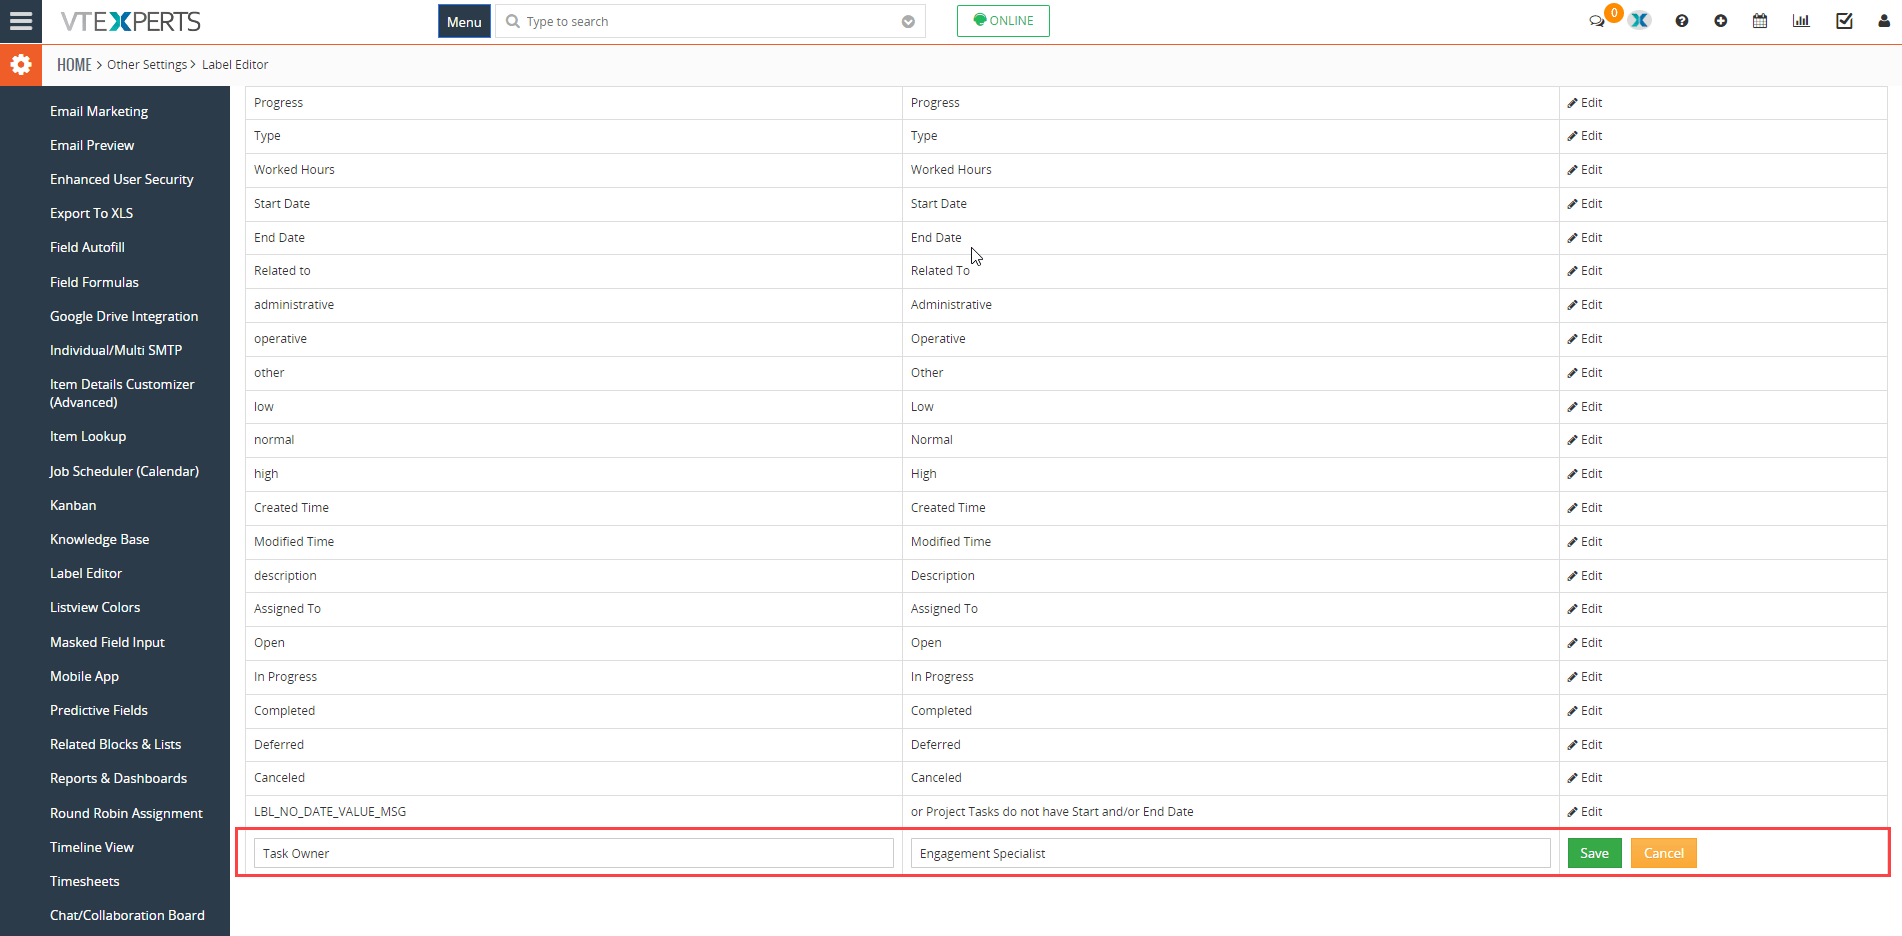Open Timesheets in sidebar
The width and height of the screenshot is (1902, 936).
tap(85, 881)
